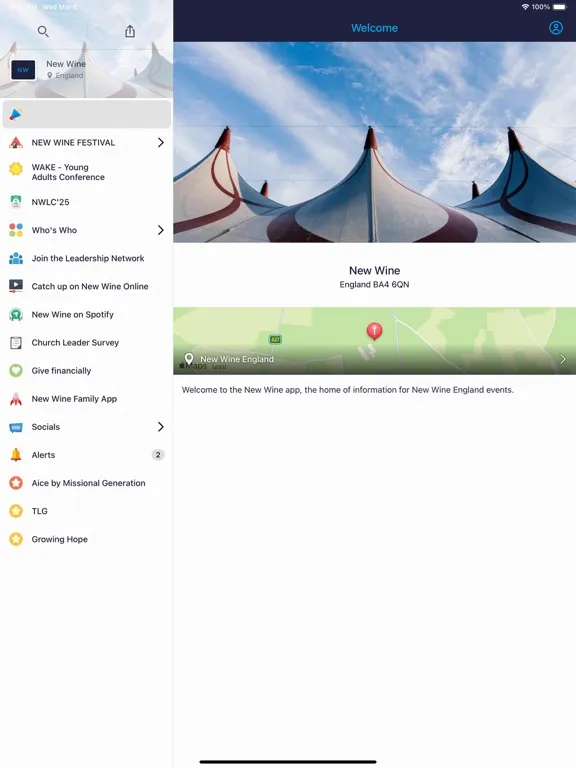Click the New Wine Online video icon
The image size is (576, 768).
tap(16, 286)
